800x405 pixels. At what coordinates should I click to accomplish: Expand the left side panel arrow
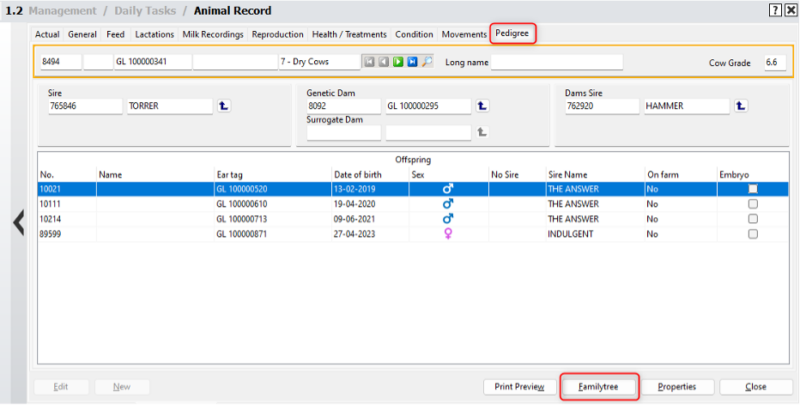17,222
